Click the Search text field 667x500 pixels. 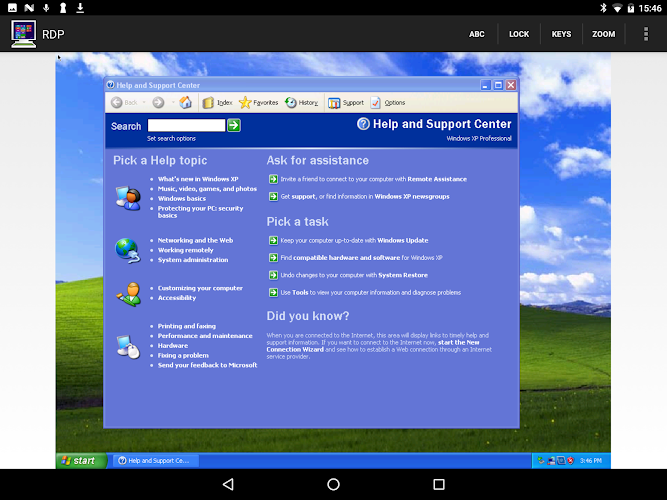click(186, 125)
